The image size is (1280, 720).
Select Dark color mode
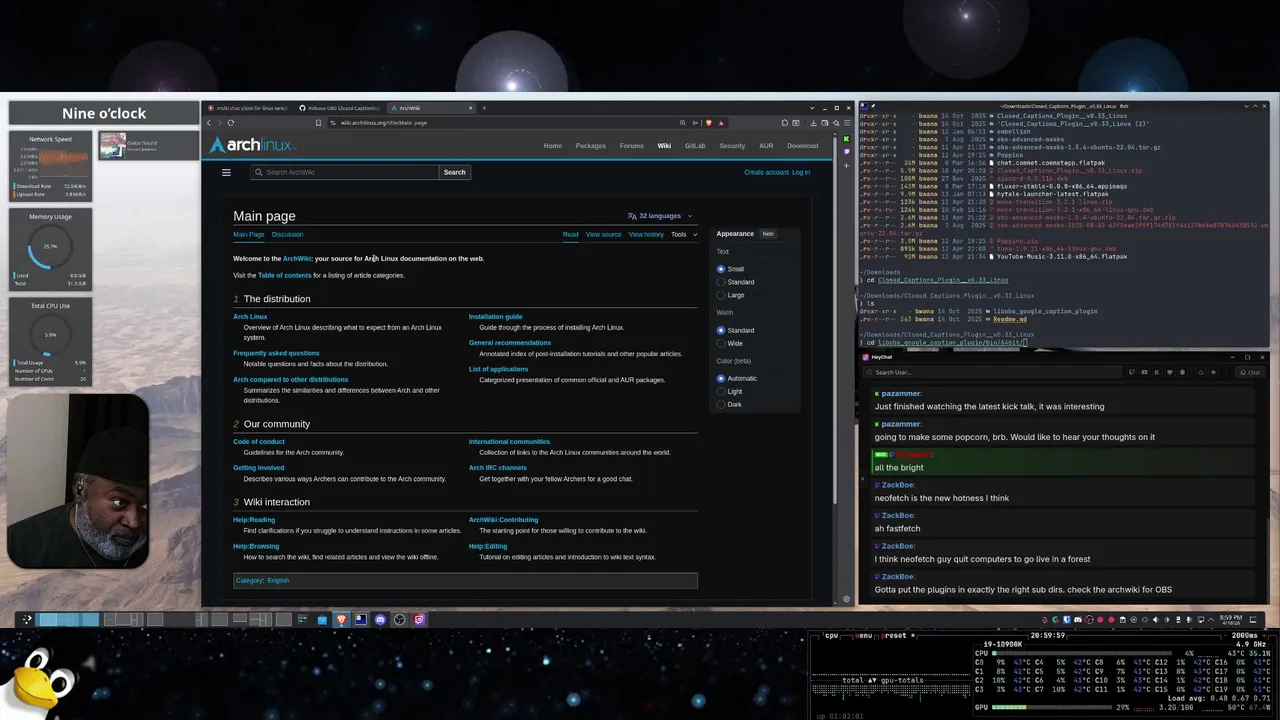pyautogui.click(x=720, y=404)
